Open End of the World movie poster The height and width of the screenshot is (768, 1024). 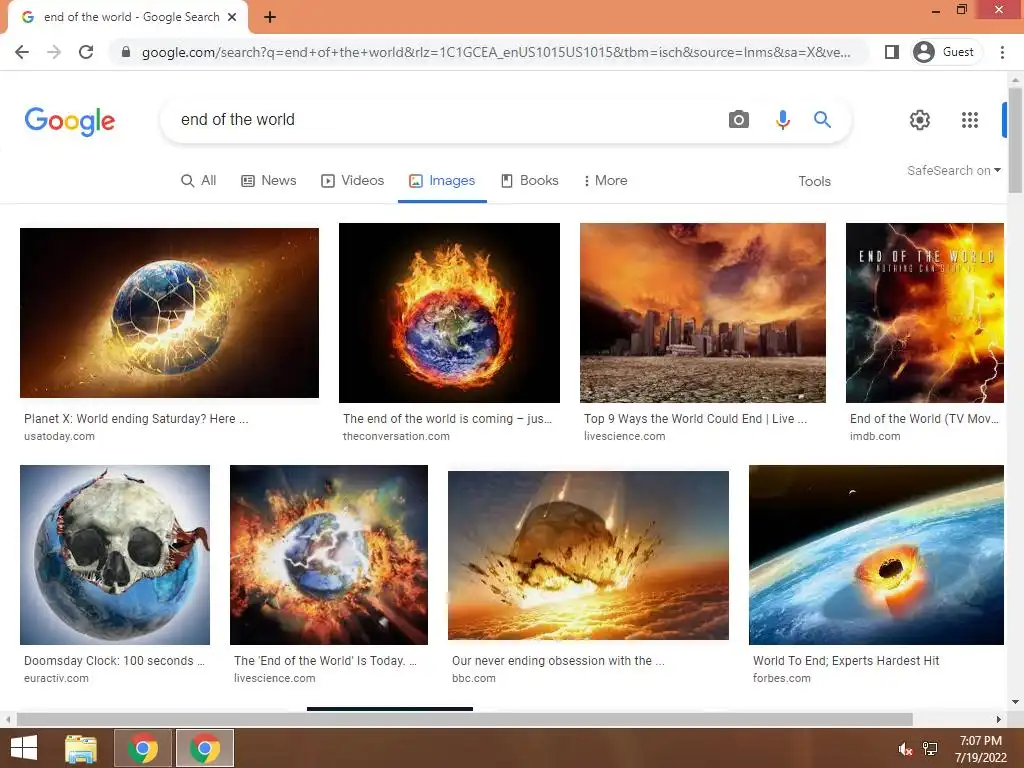(925, 313)
